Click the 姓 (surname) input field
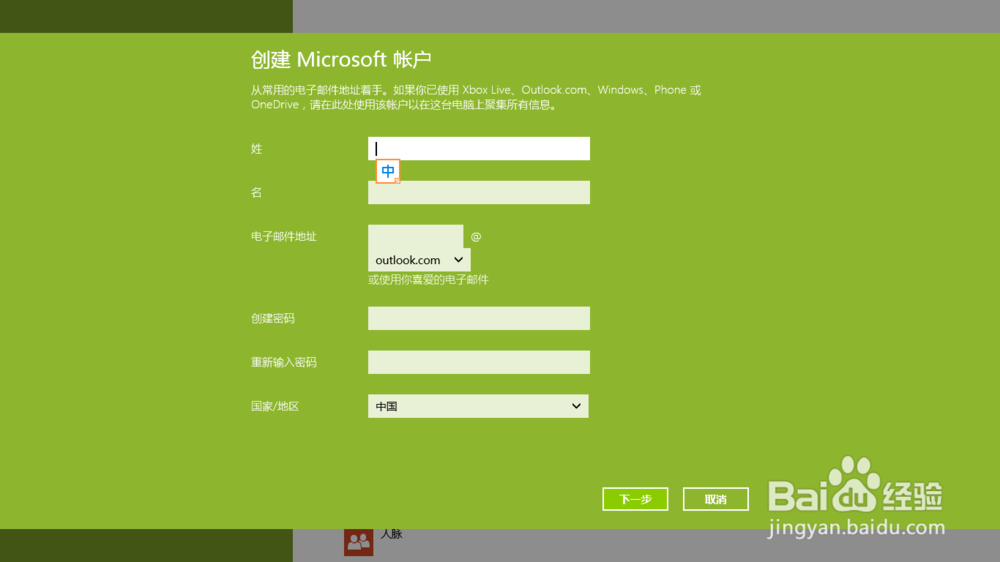Viewport: 1000px width, 562px height. pos(478,149)
